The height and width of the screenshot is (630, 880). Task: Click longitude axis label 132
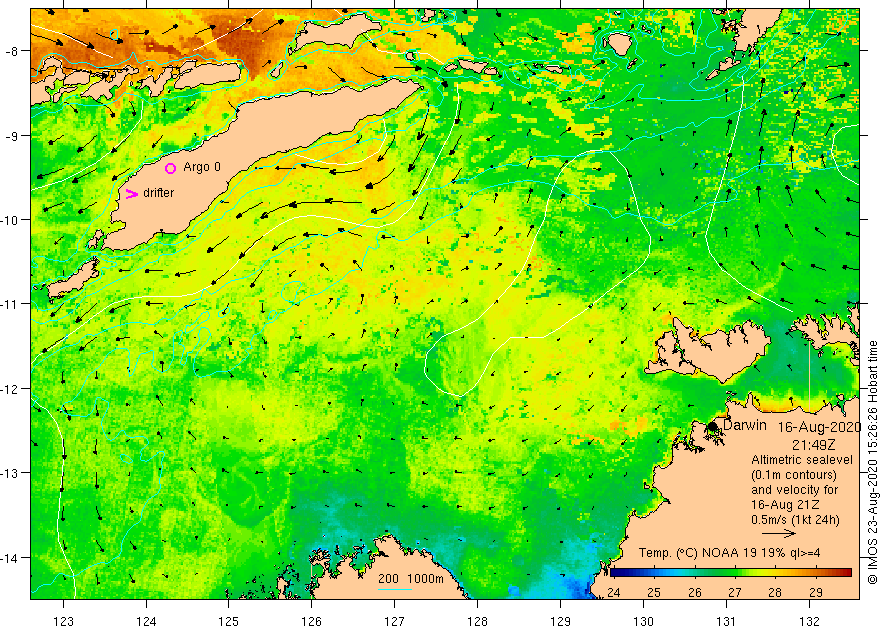[x=810, y=621]
